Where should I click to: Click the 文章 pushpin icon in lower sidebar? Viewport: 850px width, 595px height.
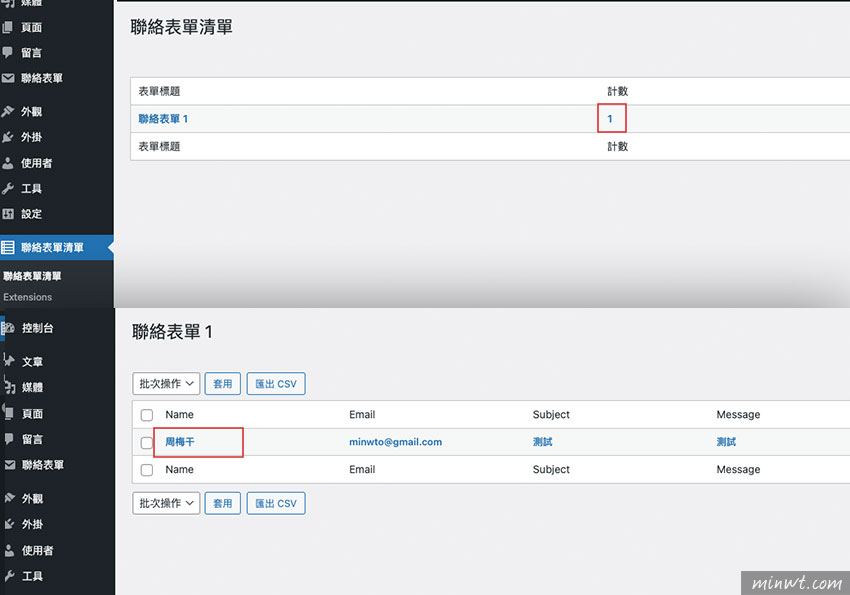[x=9, y=361]
